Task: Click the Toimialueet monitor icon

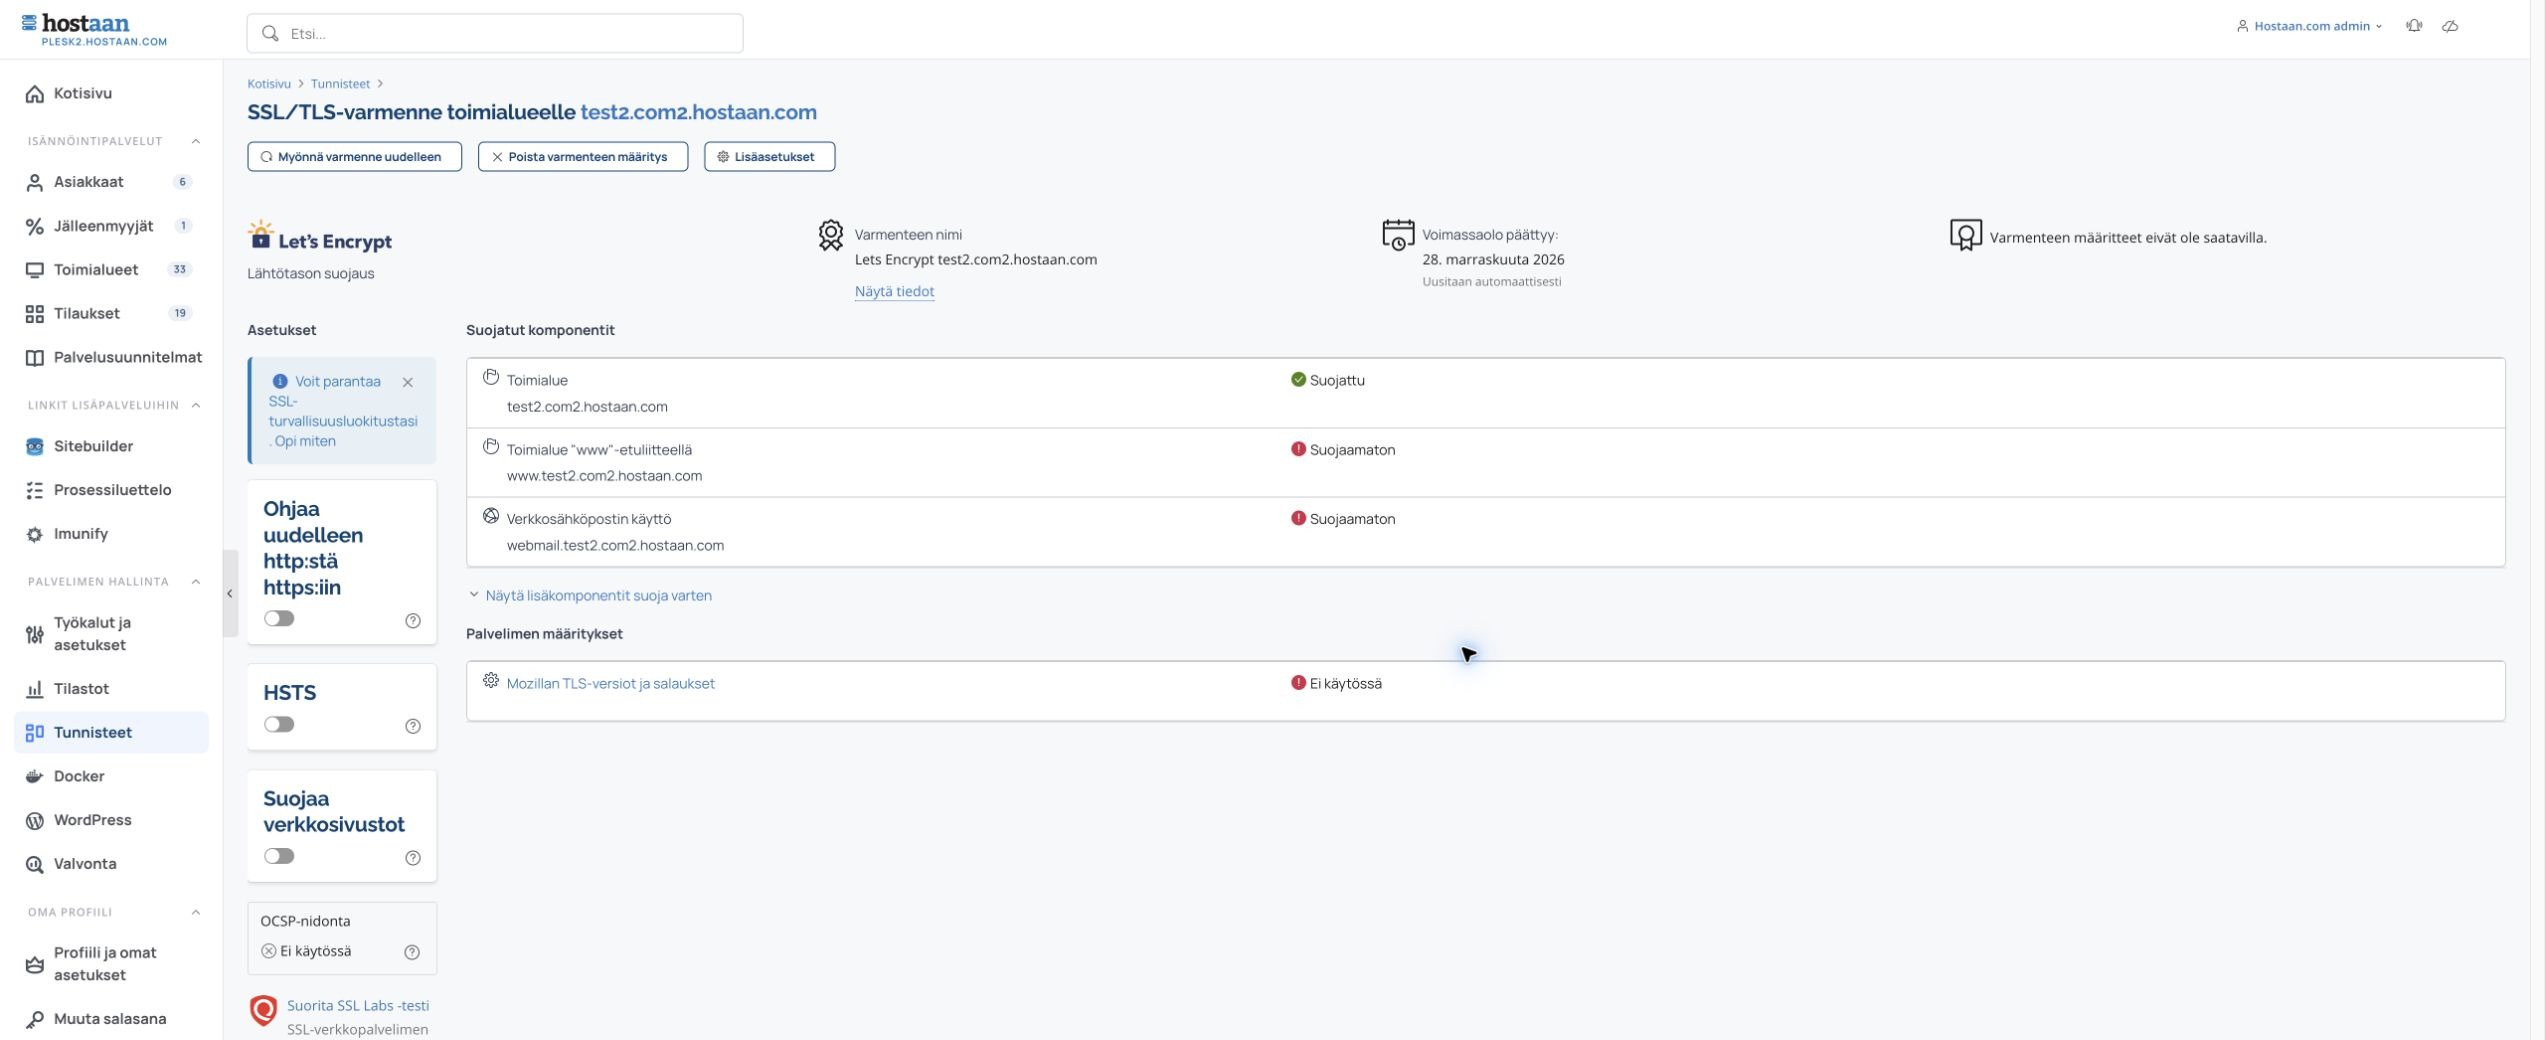Action: 35,270
